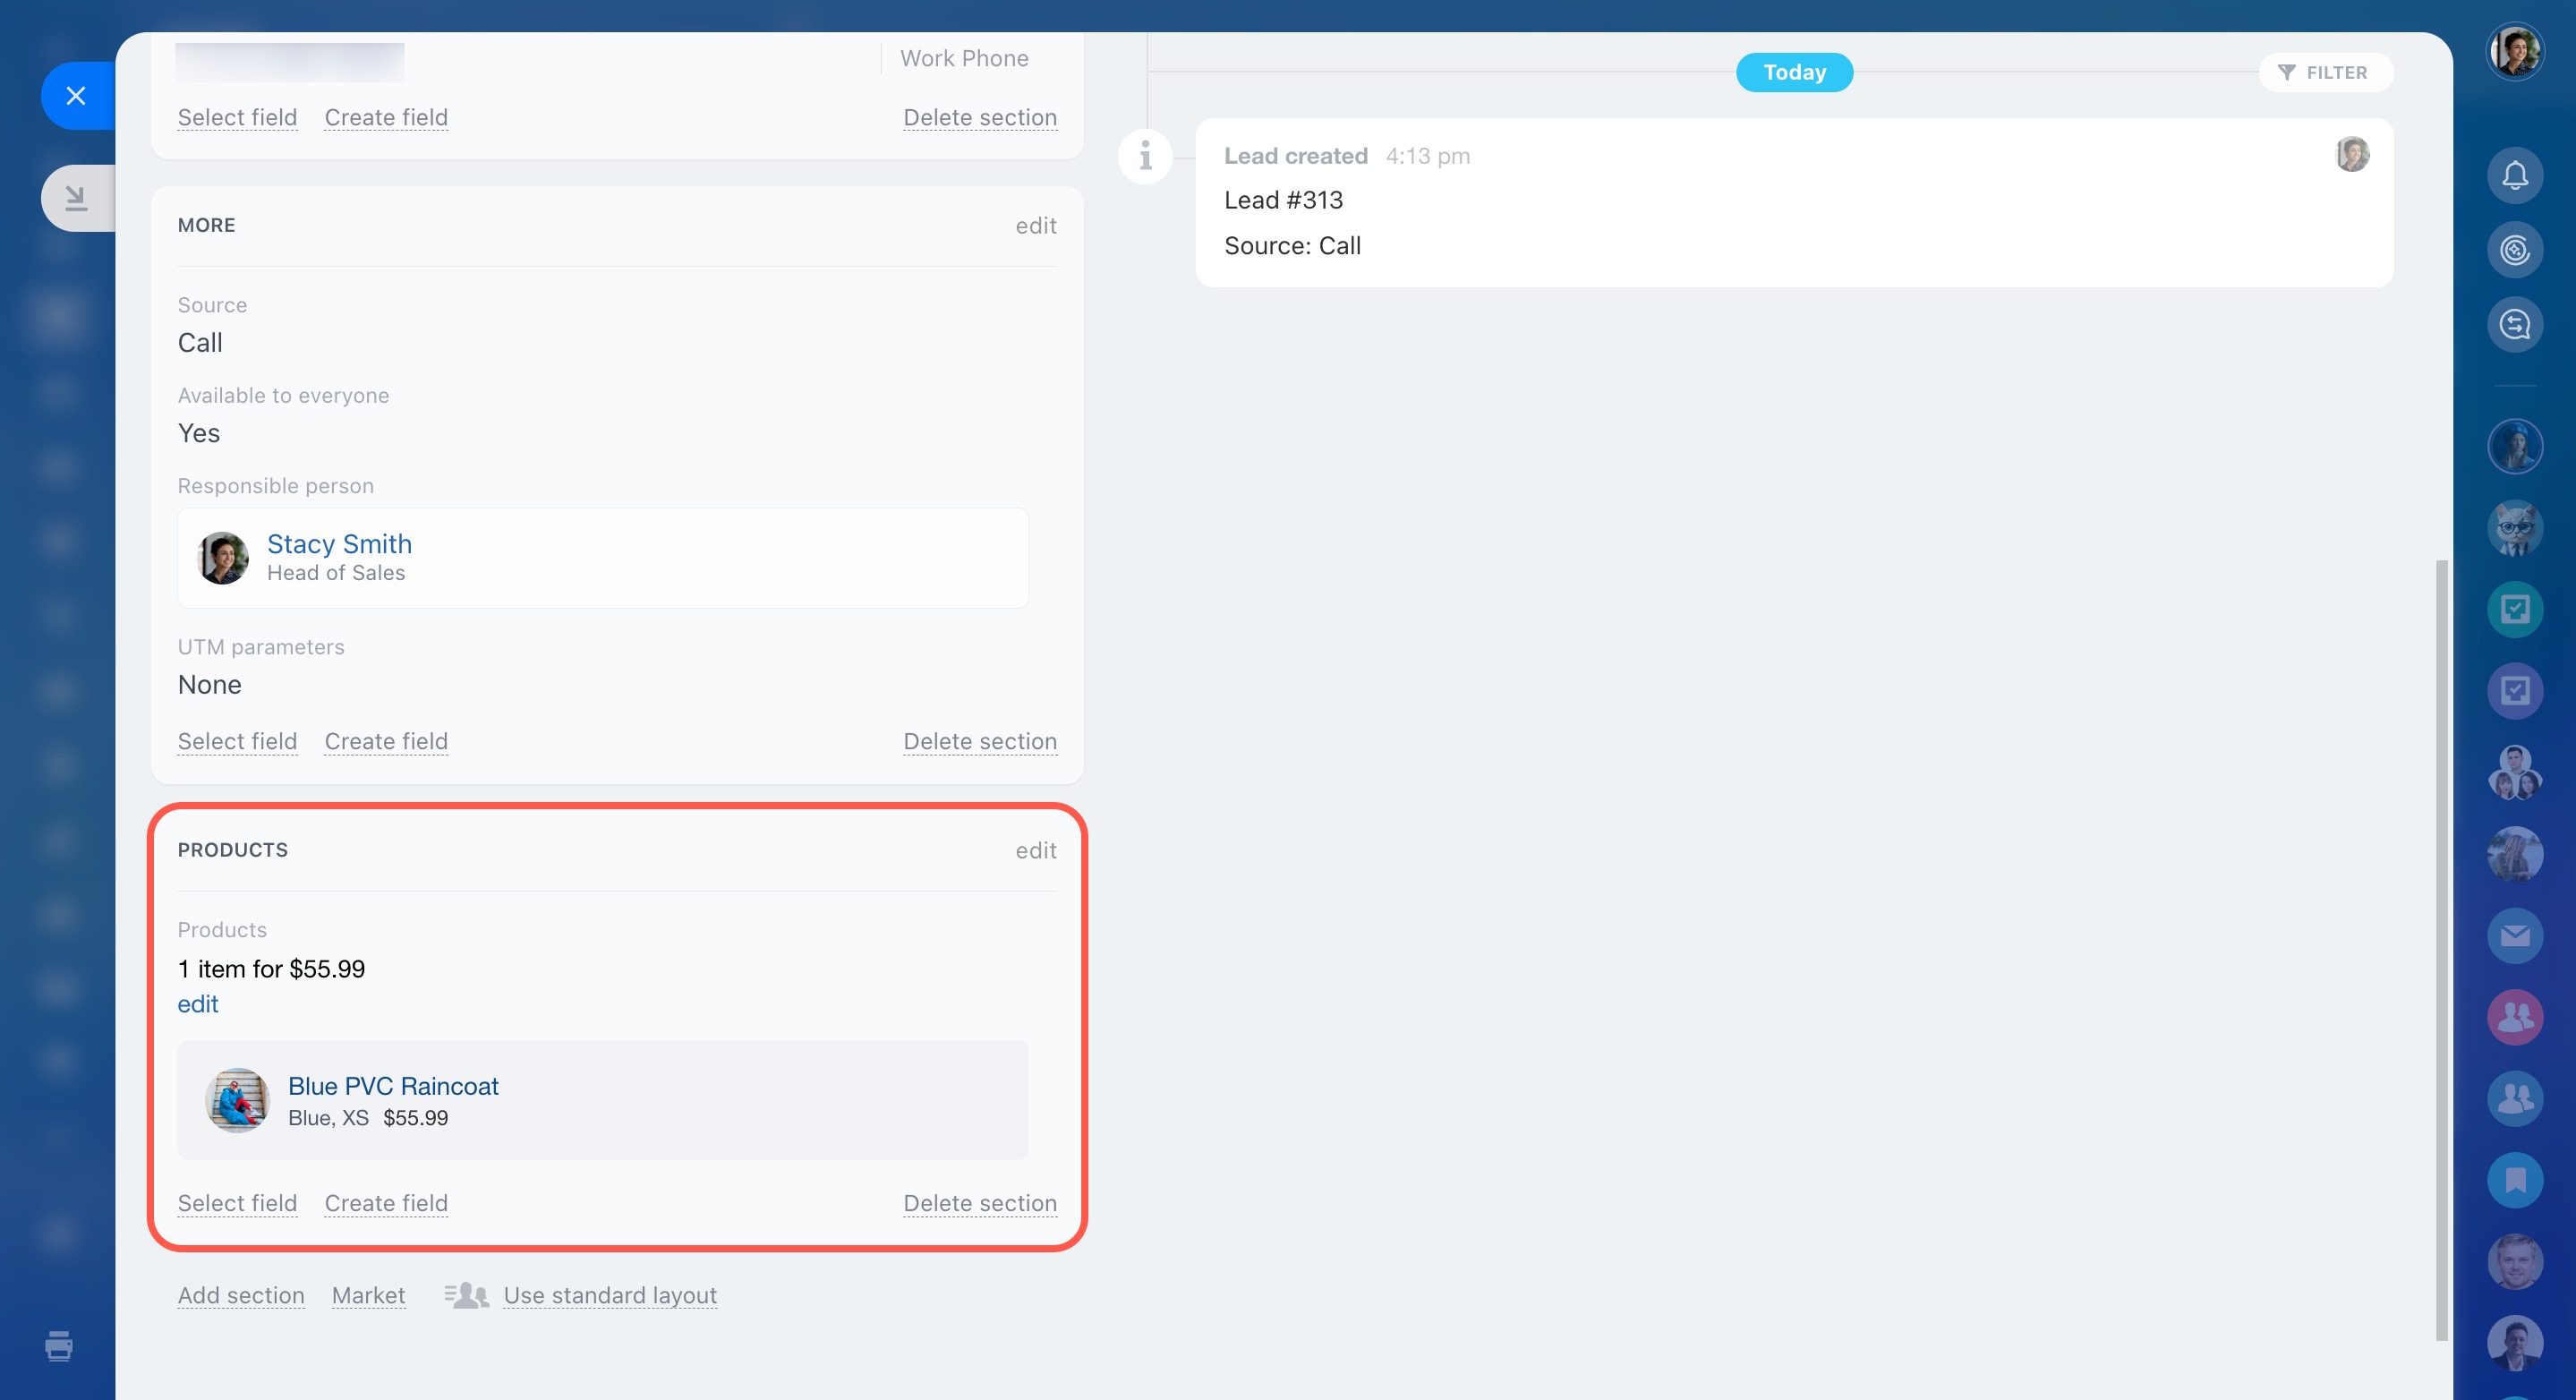Click the notifications bell icon
The image size is (2576, 1400).
pos(2514,176)
